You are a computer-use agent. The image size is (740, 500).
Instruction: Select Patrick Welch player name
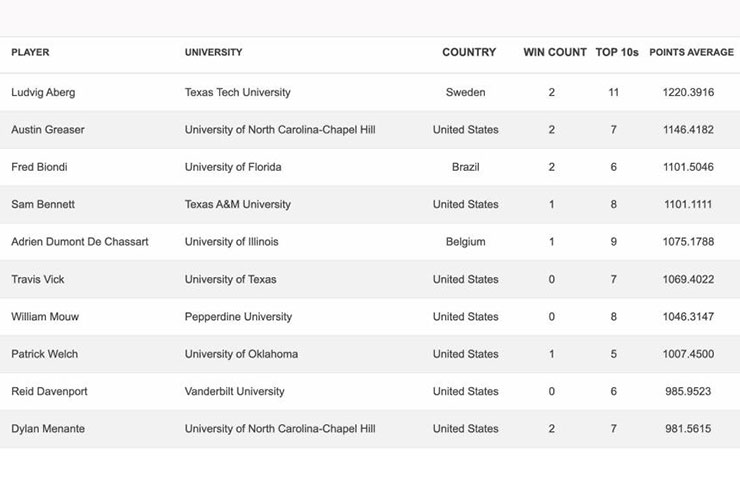coord(44,354)
